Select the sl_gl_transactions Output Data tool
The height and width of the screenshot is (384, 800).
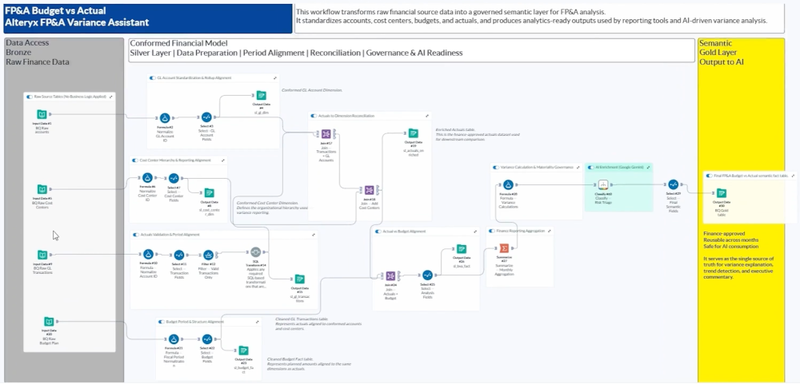pos(300,279)
